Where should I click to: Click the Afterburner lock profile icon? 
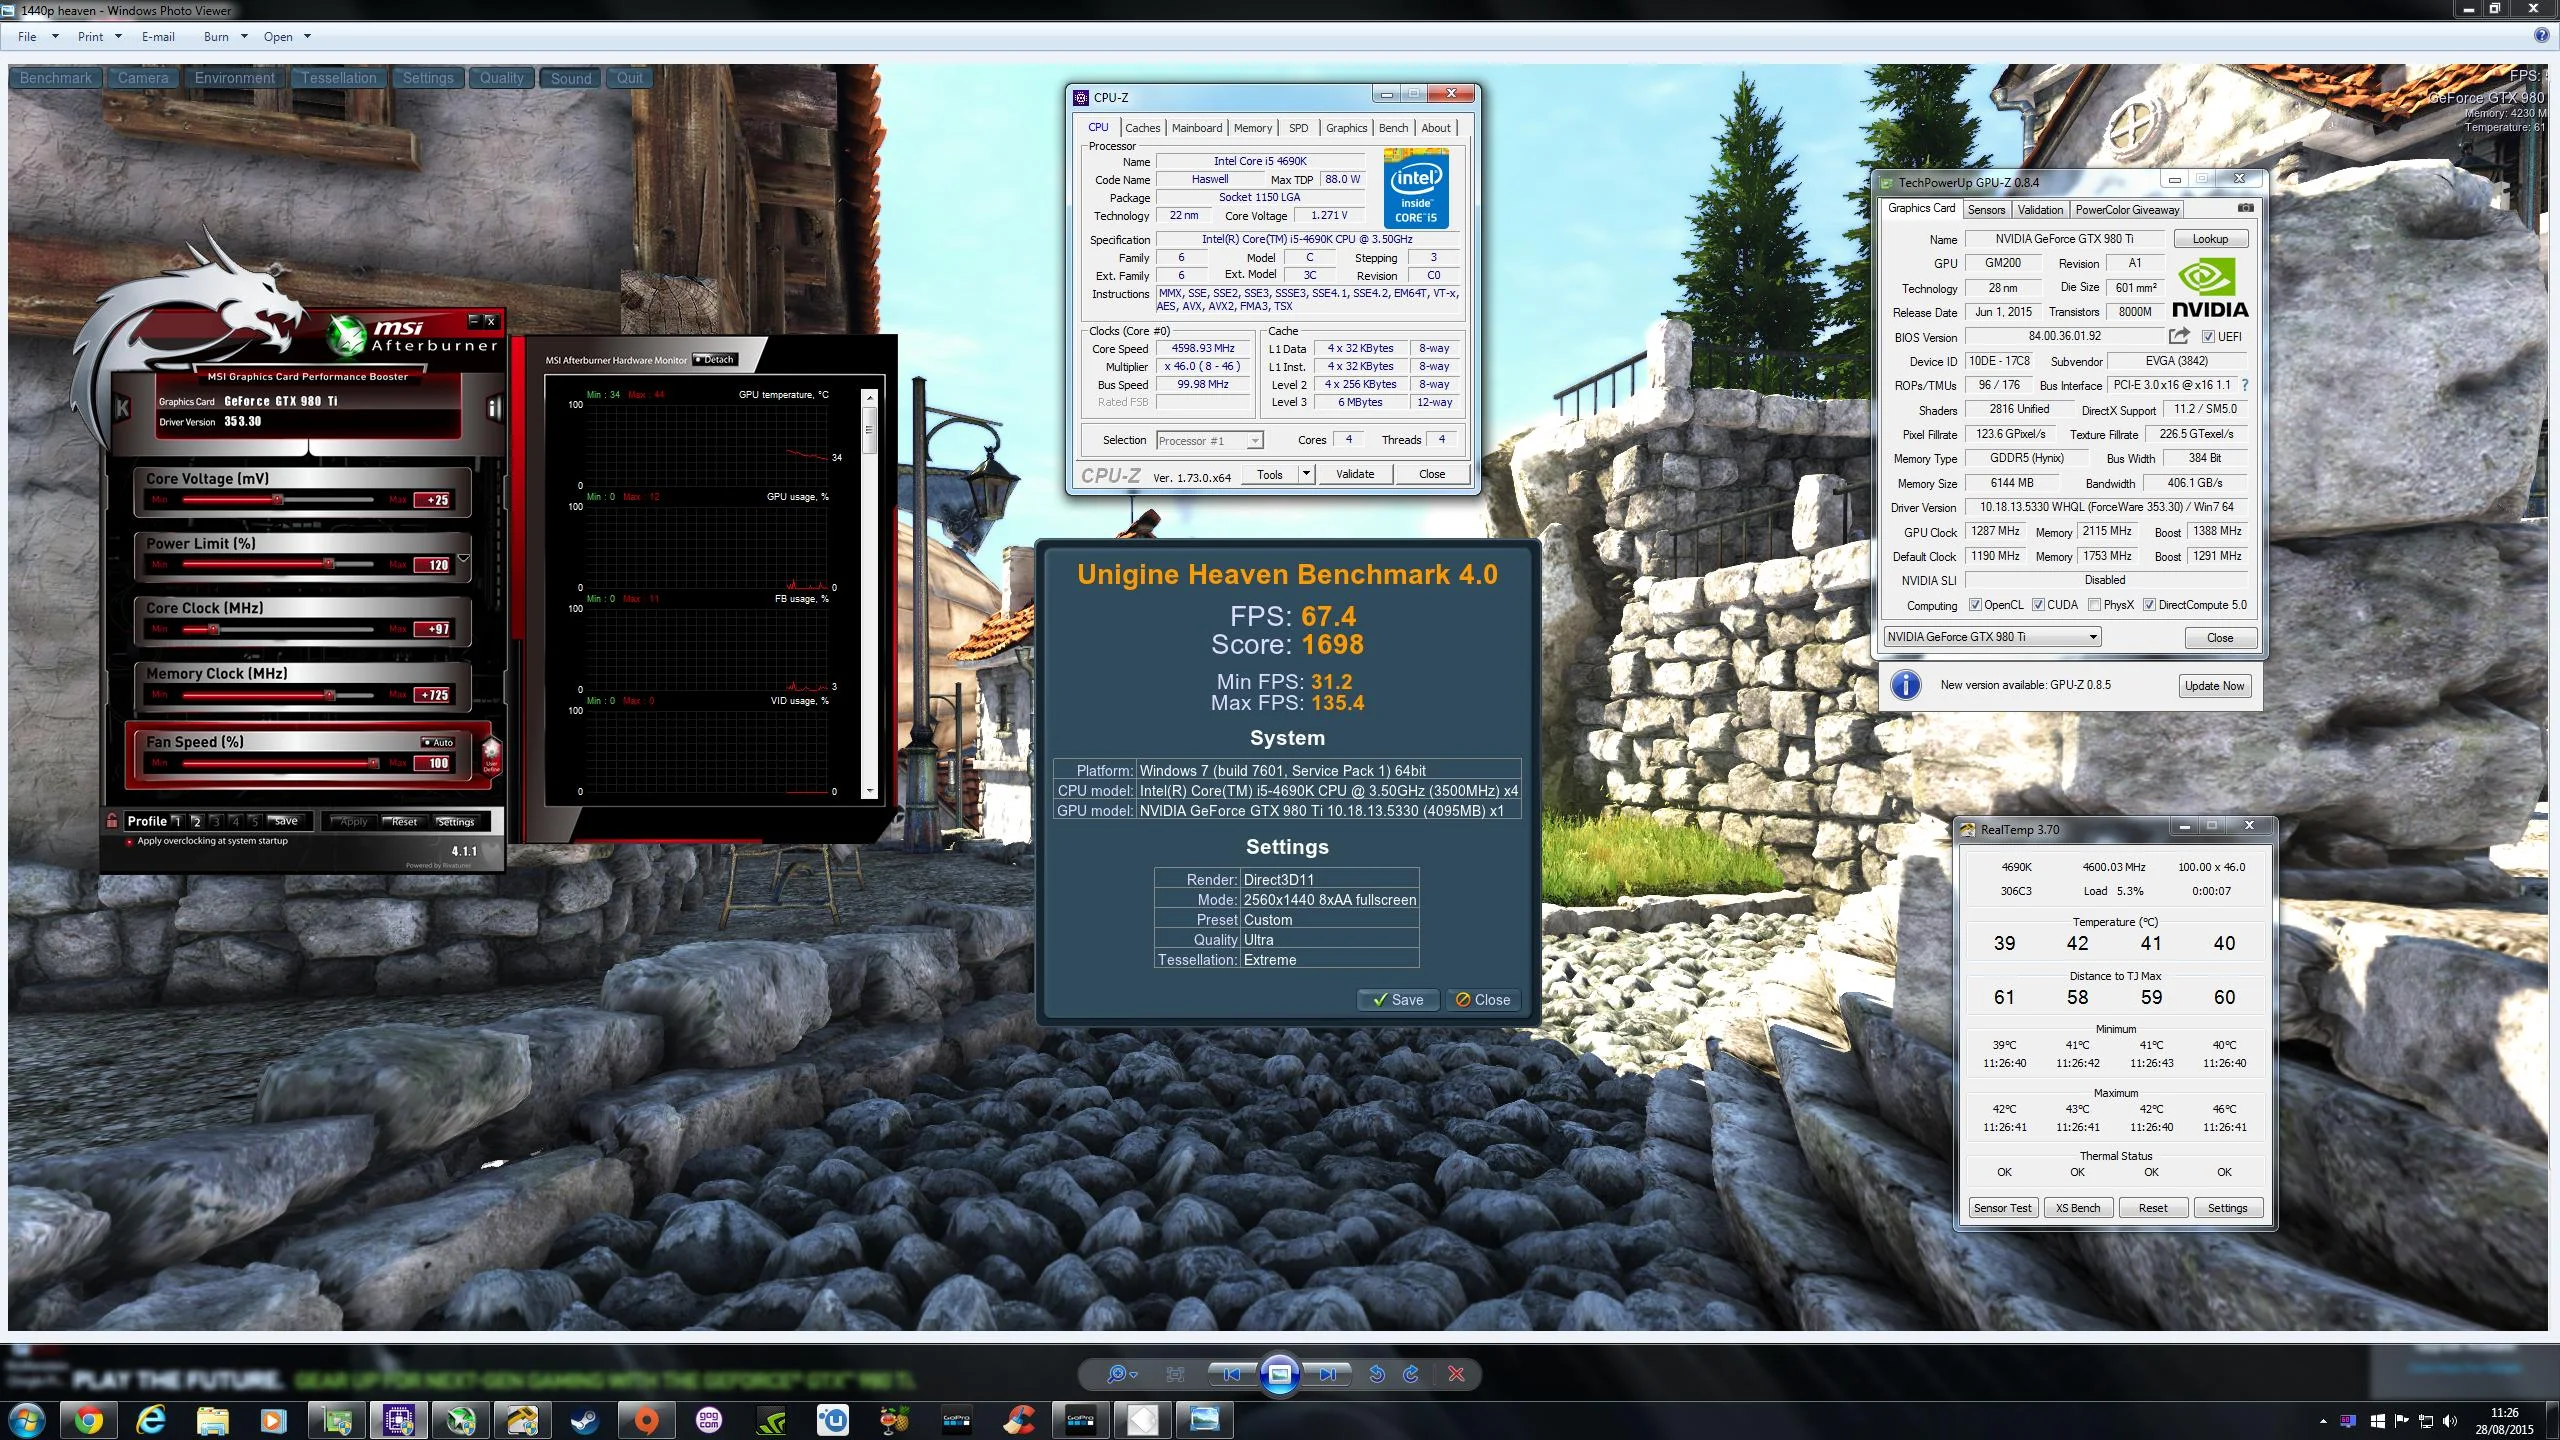pos(112,820)
